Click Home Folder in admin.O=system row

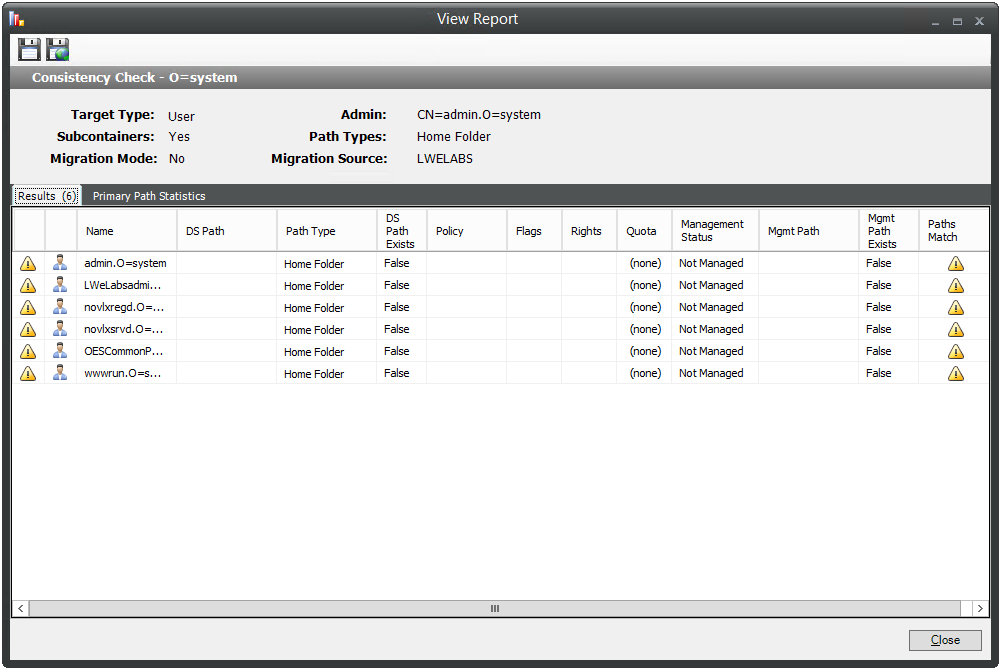[314, 263]
